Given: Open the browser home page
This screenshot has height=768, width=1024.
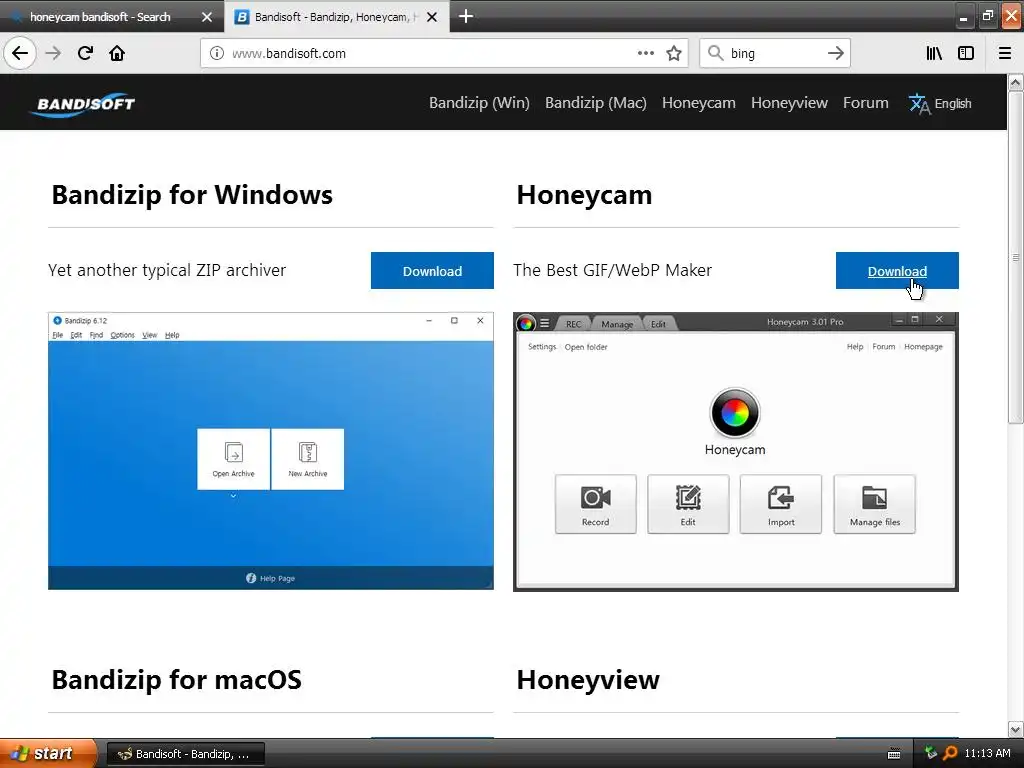Looking at the screenshot, I should [117, 53].
